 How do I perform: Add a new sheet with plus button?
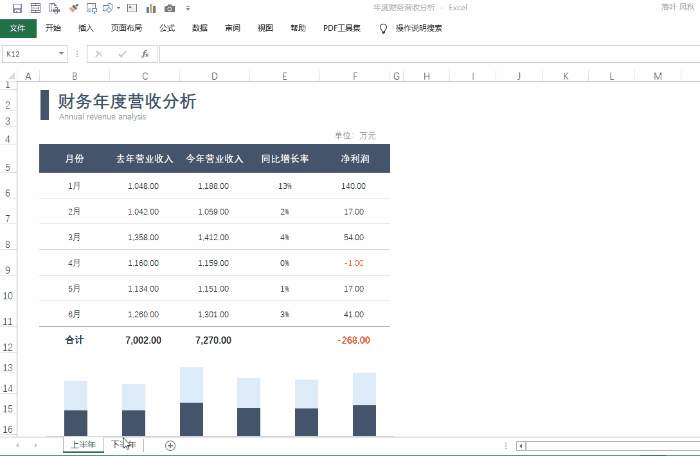tap(170, 445)
